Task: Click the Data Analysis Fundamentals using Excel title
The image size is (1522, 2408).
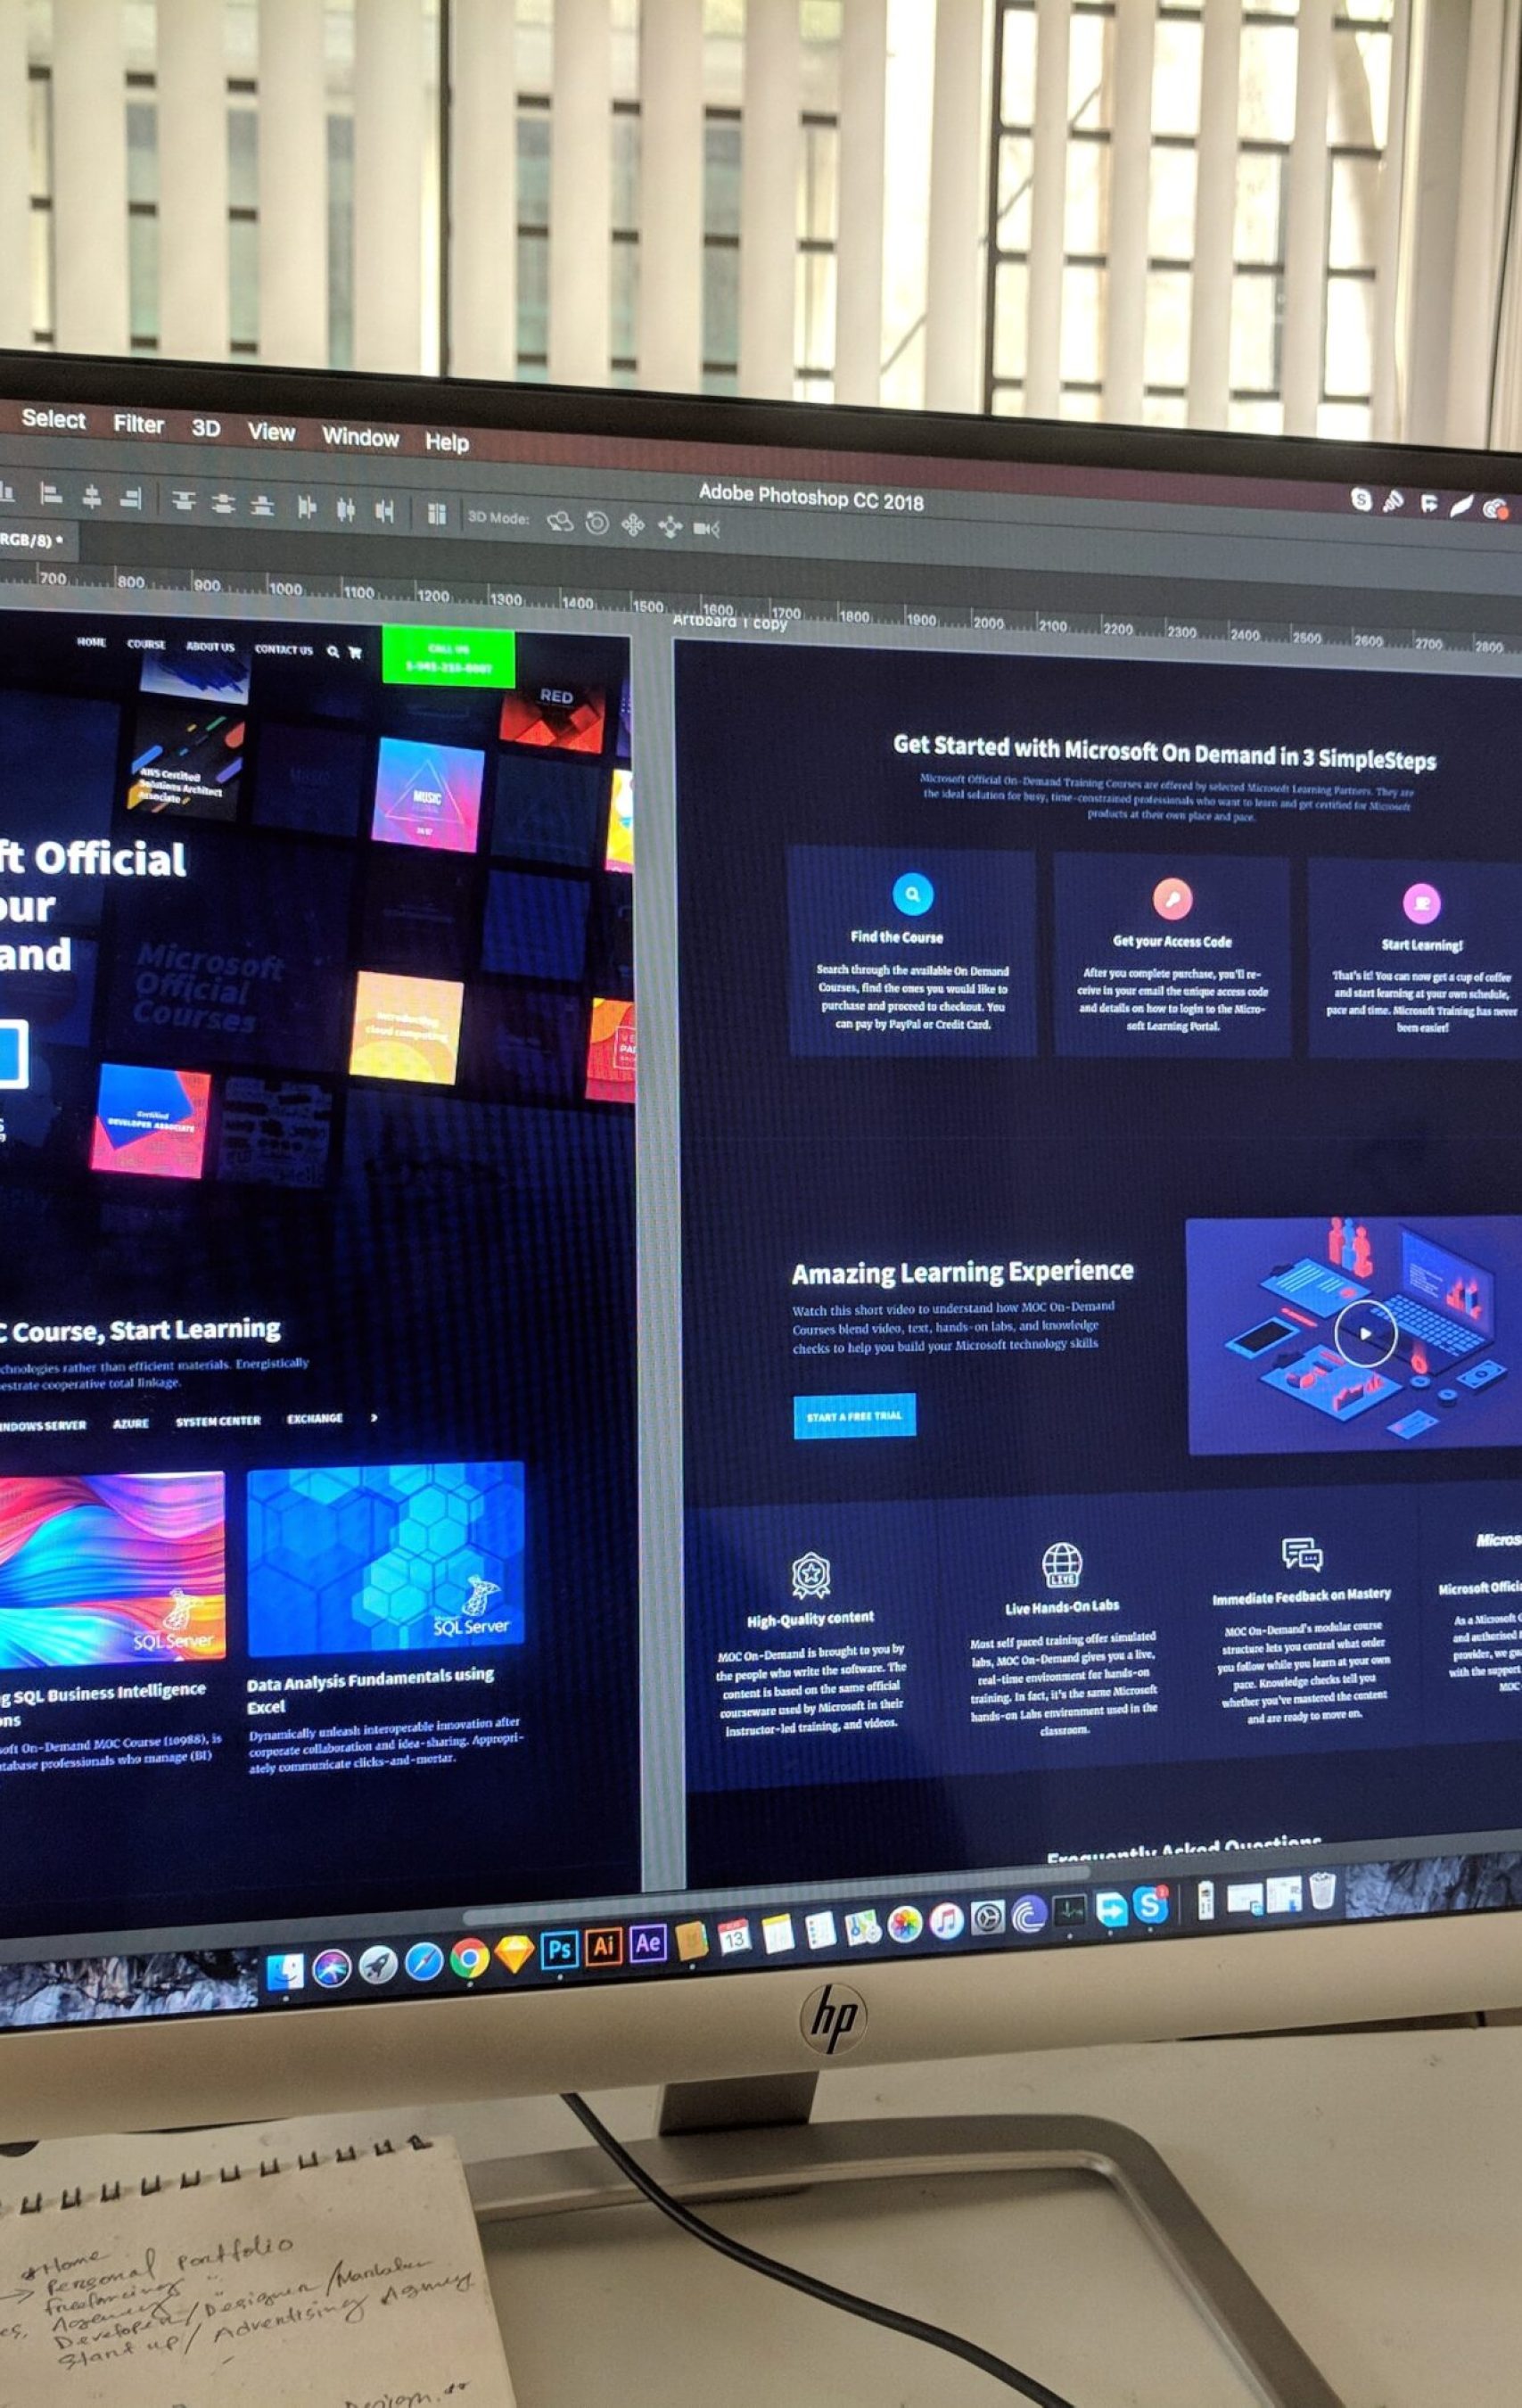Action: pyautogui.click(x=370, y=1690)
